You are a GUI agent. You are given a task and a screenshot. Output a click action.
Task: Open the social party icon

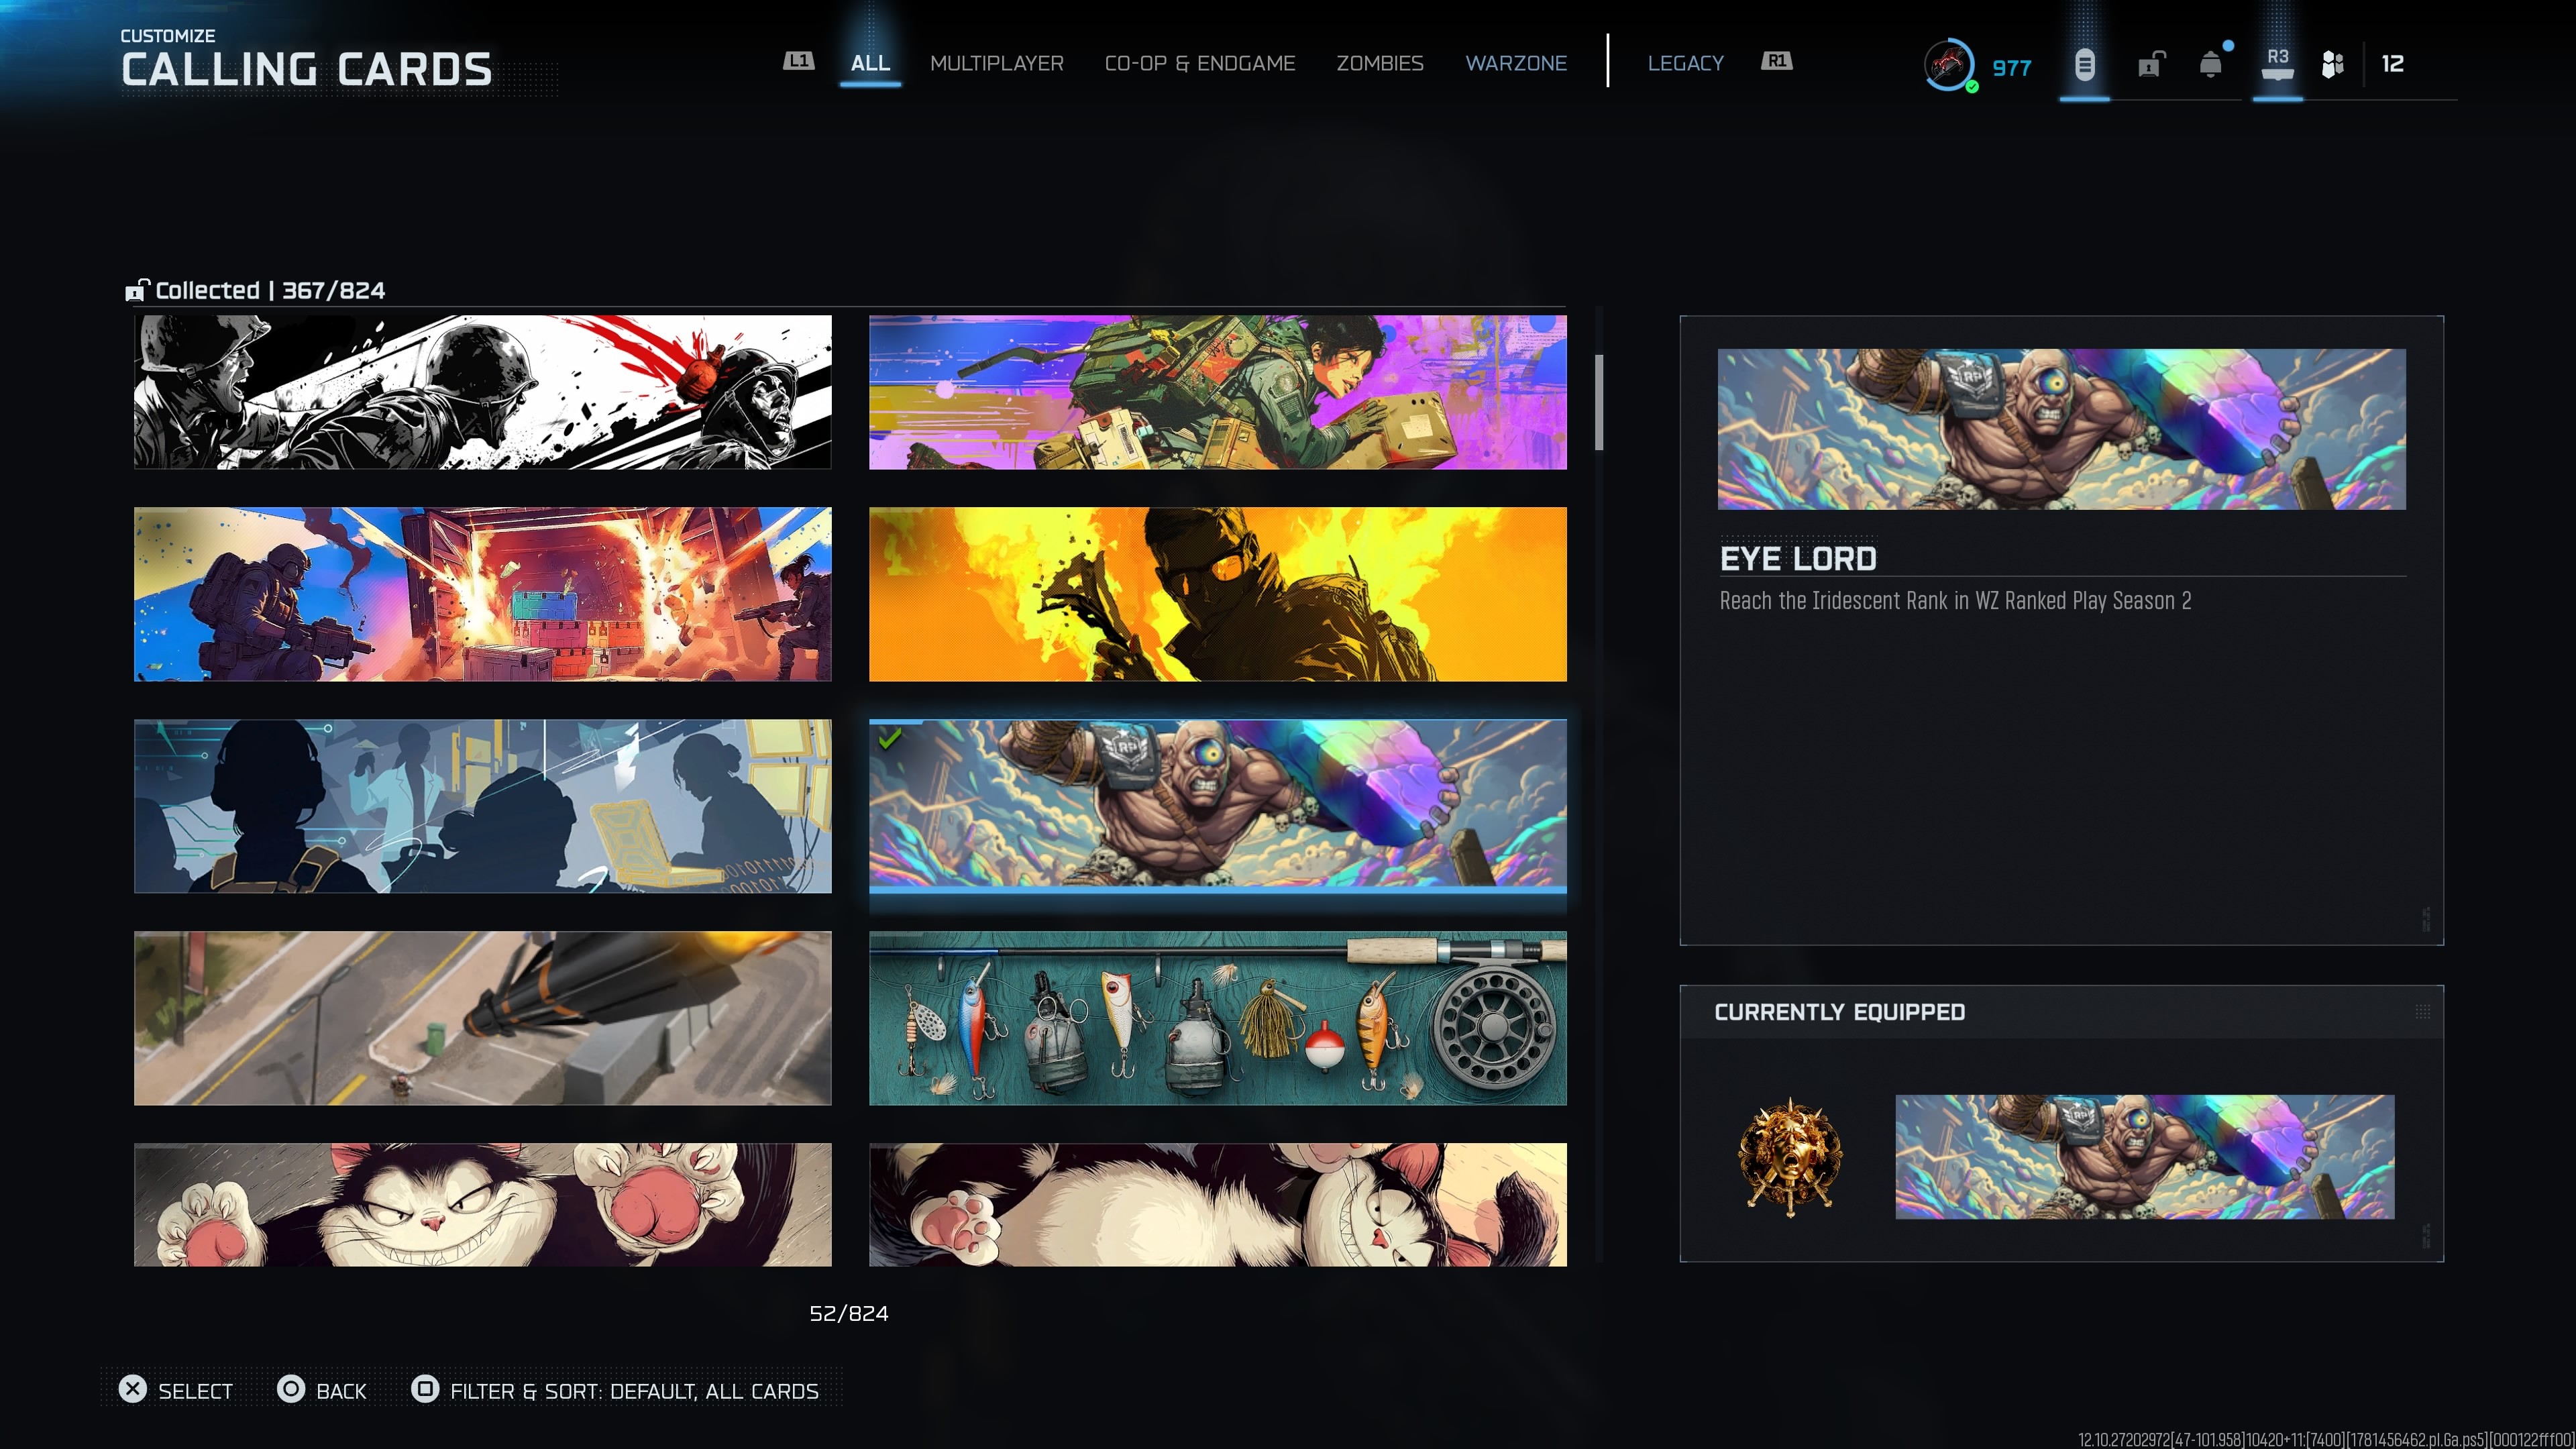pos(2332,65)
